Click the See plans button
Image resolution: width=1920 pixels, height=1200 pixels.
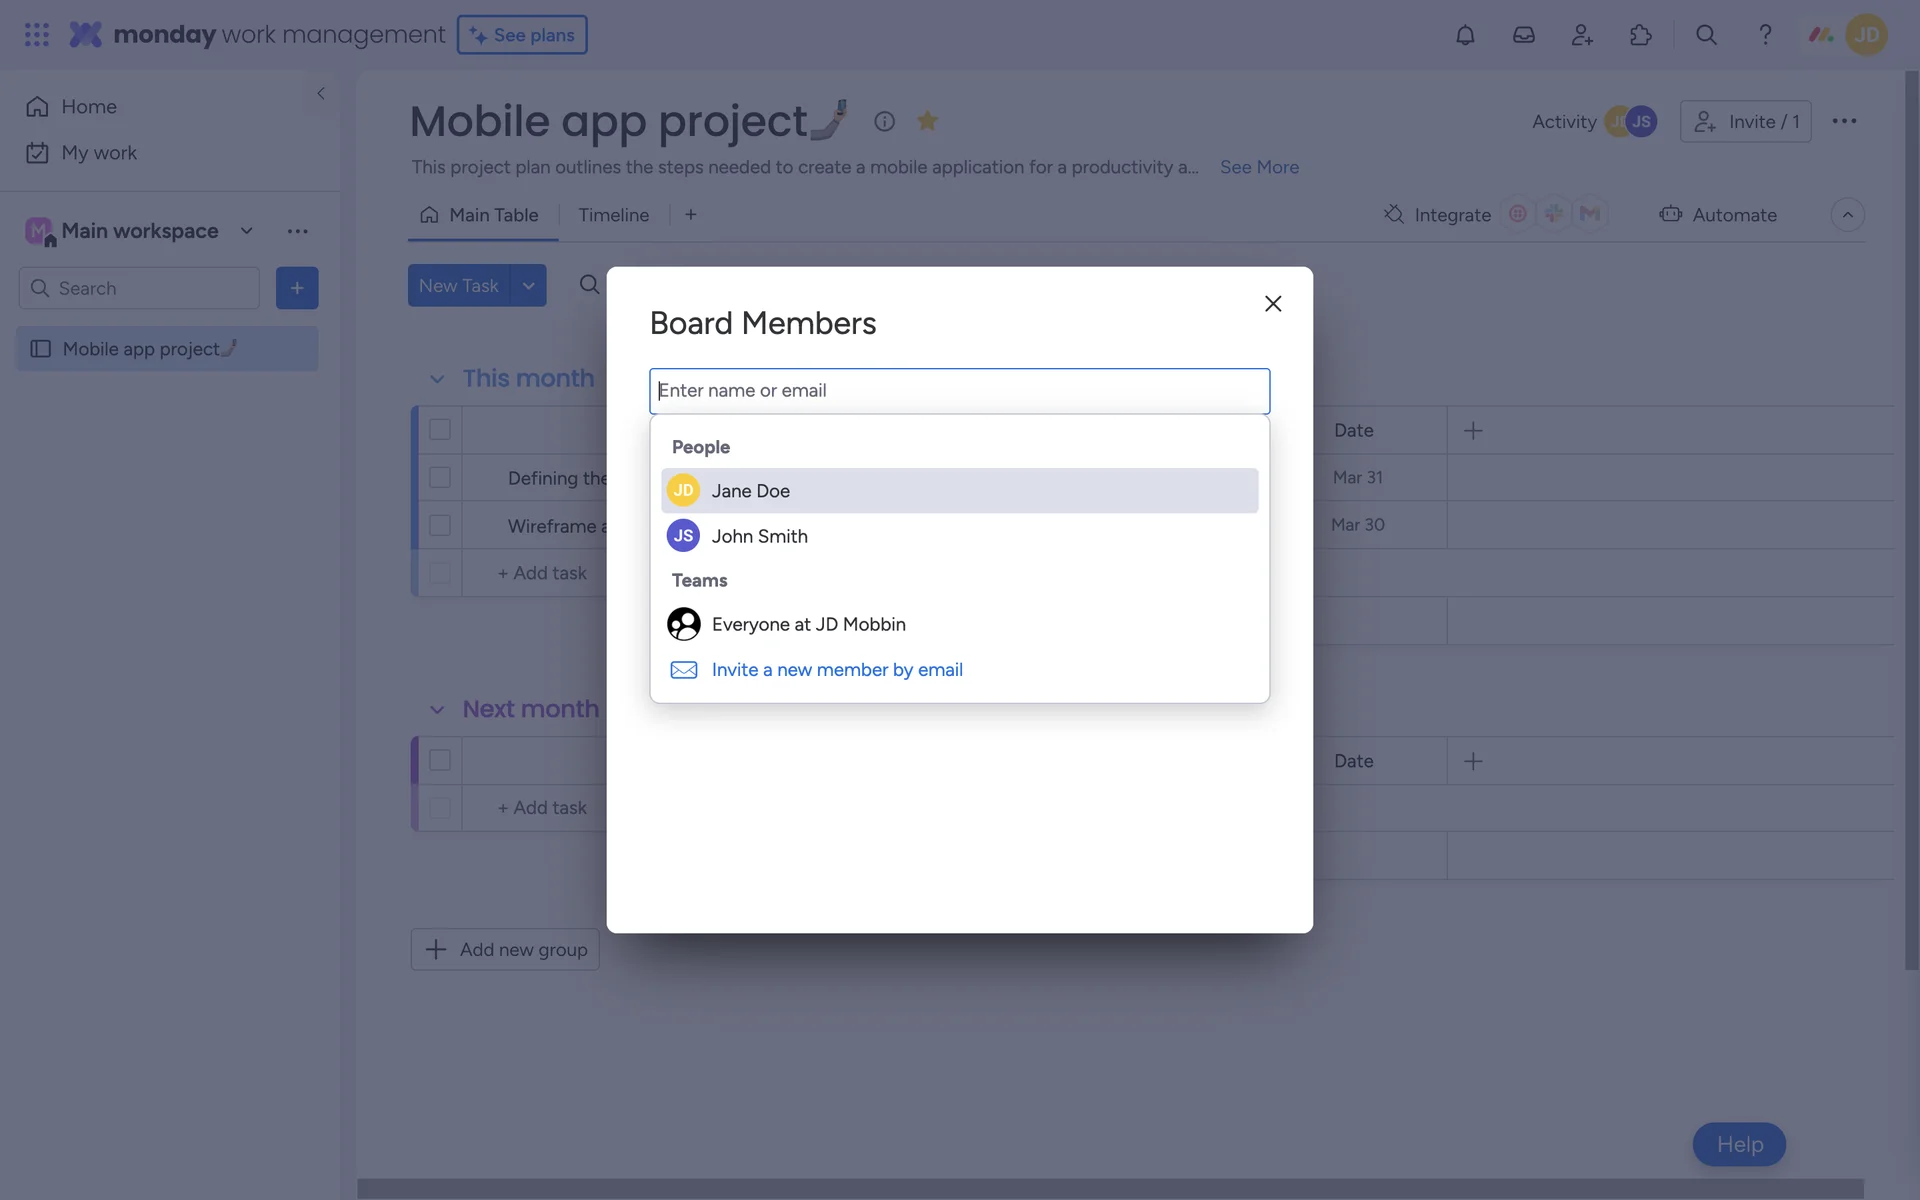pyautogui.click(x=522, y=35)
